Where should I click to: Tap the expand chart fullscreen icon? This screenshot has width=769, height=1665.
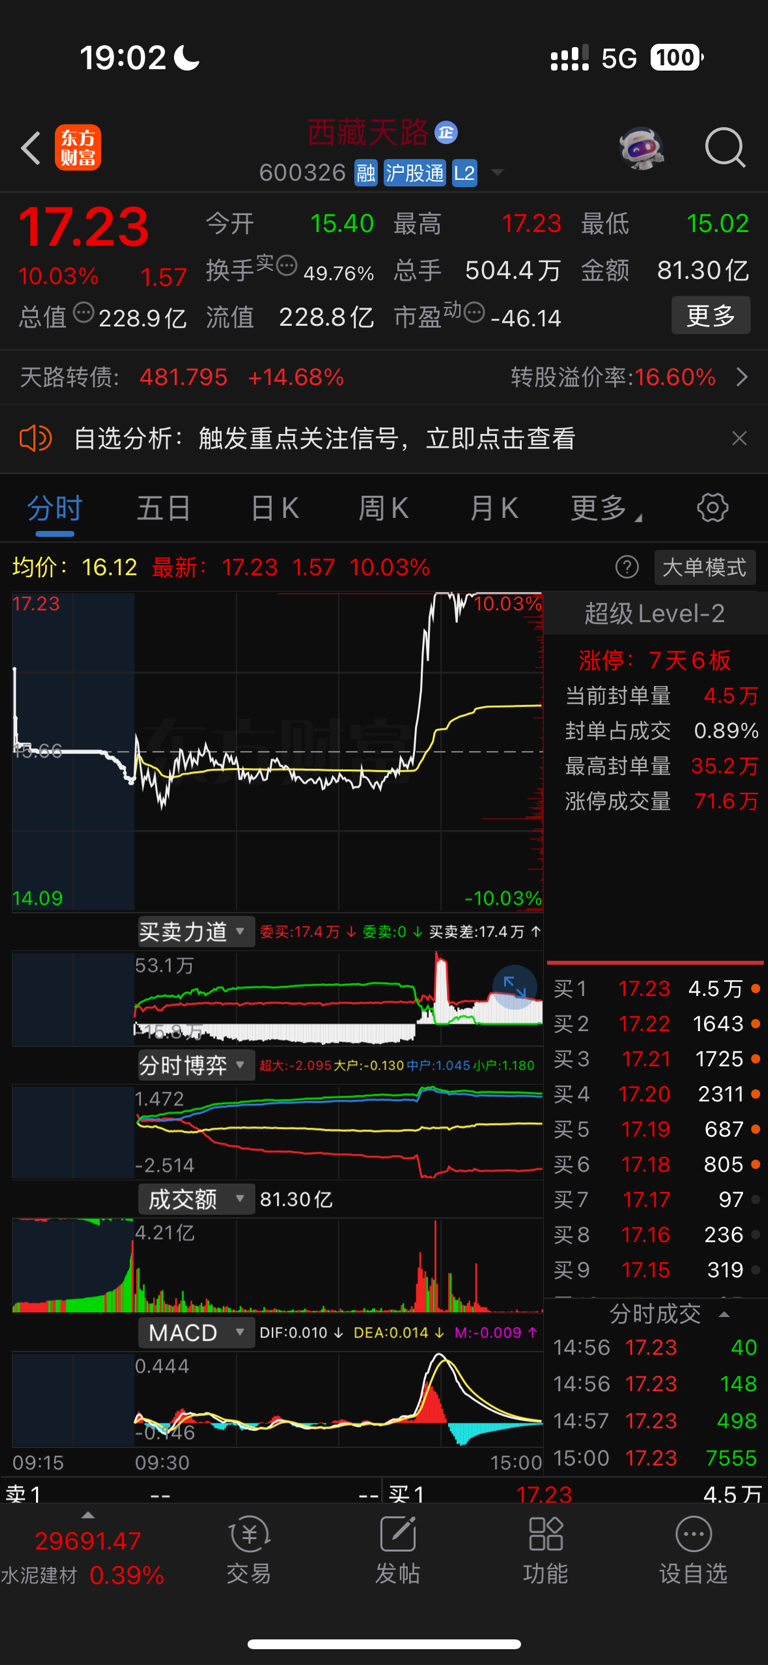515,987
